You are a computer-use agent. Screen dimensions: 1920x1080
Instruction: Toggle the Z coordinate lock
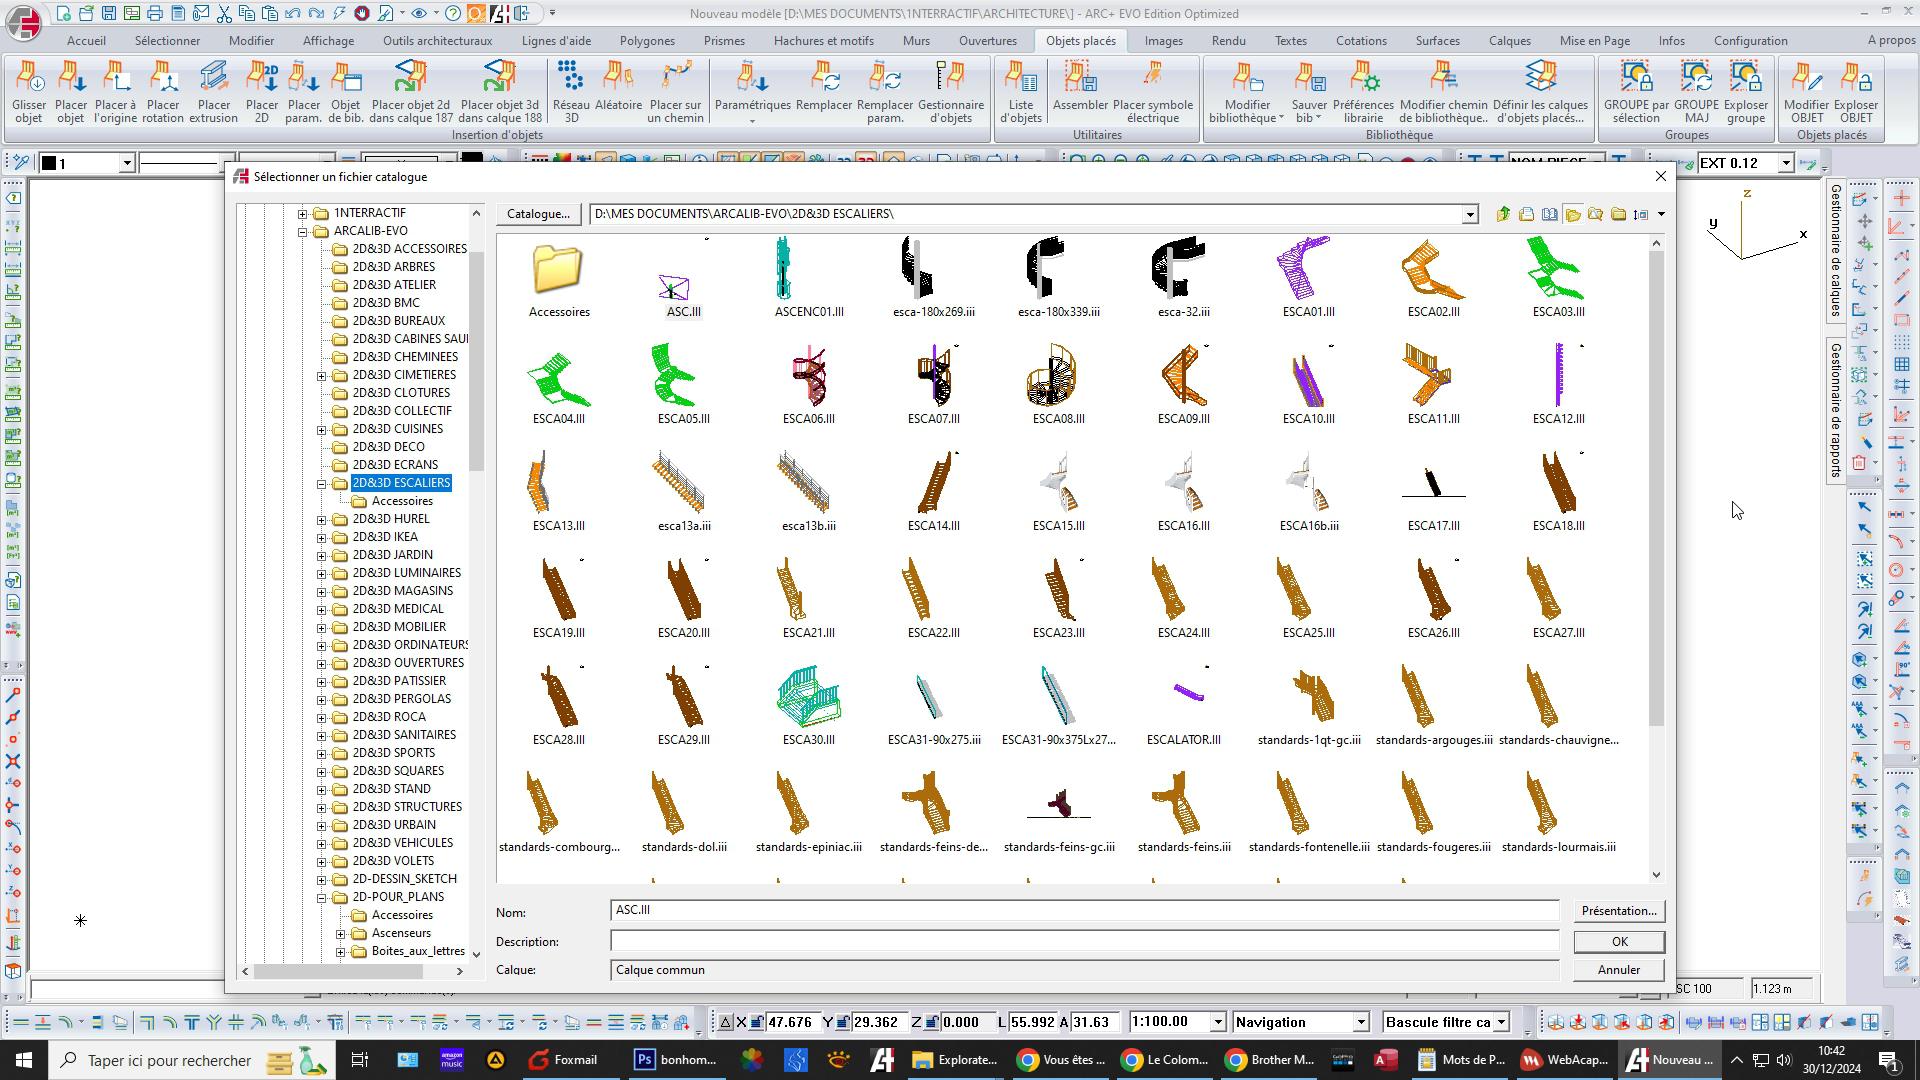931,1022
